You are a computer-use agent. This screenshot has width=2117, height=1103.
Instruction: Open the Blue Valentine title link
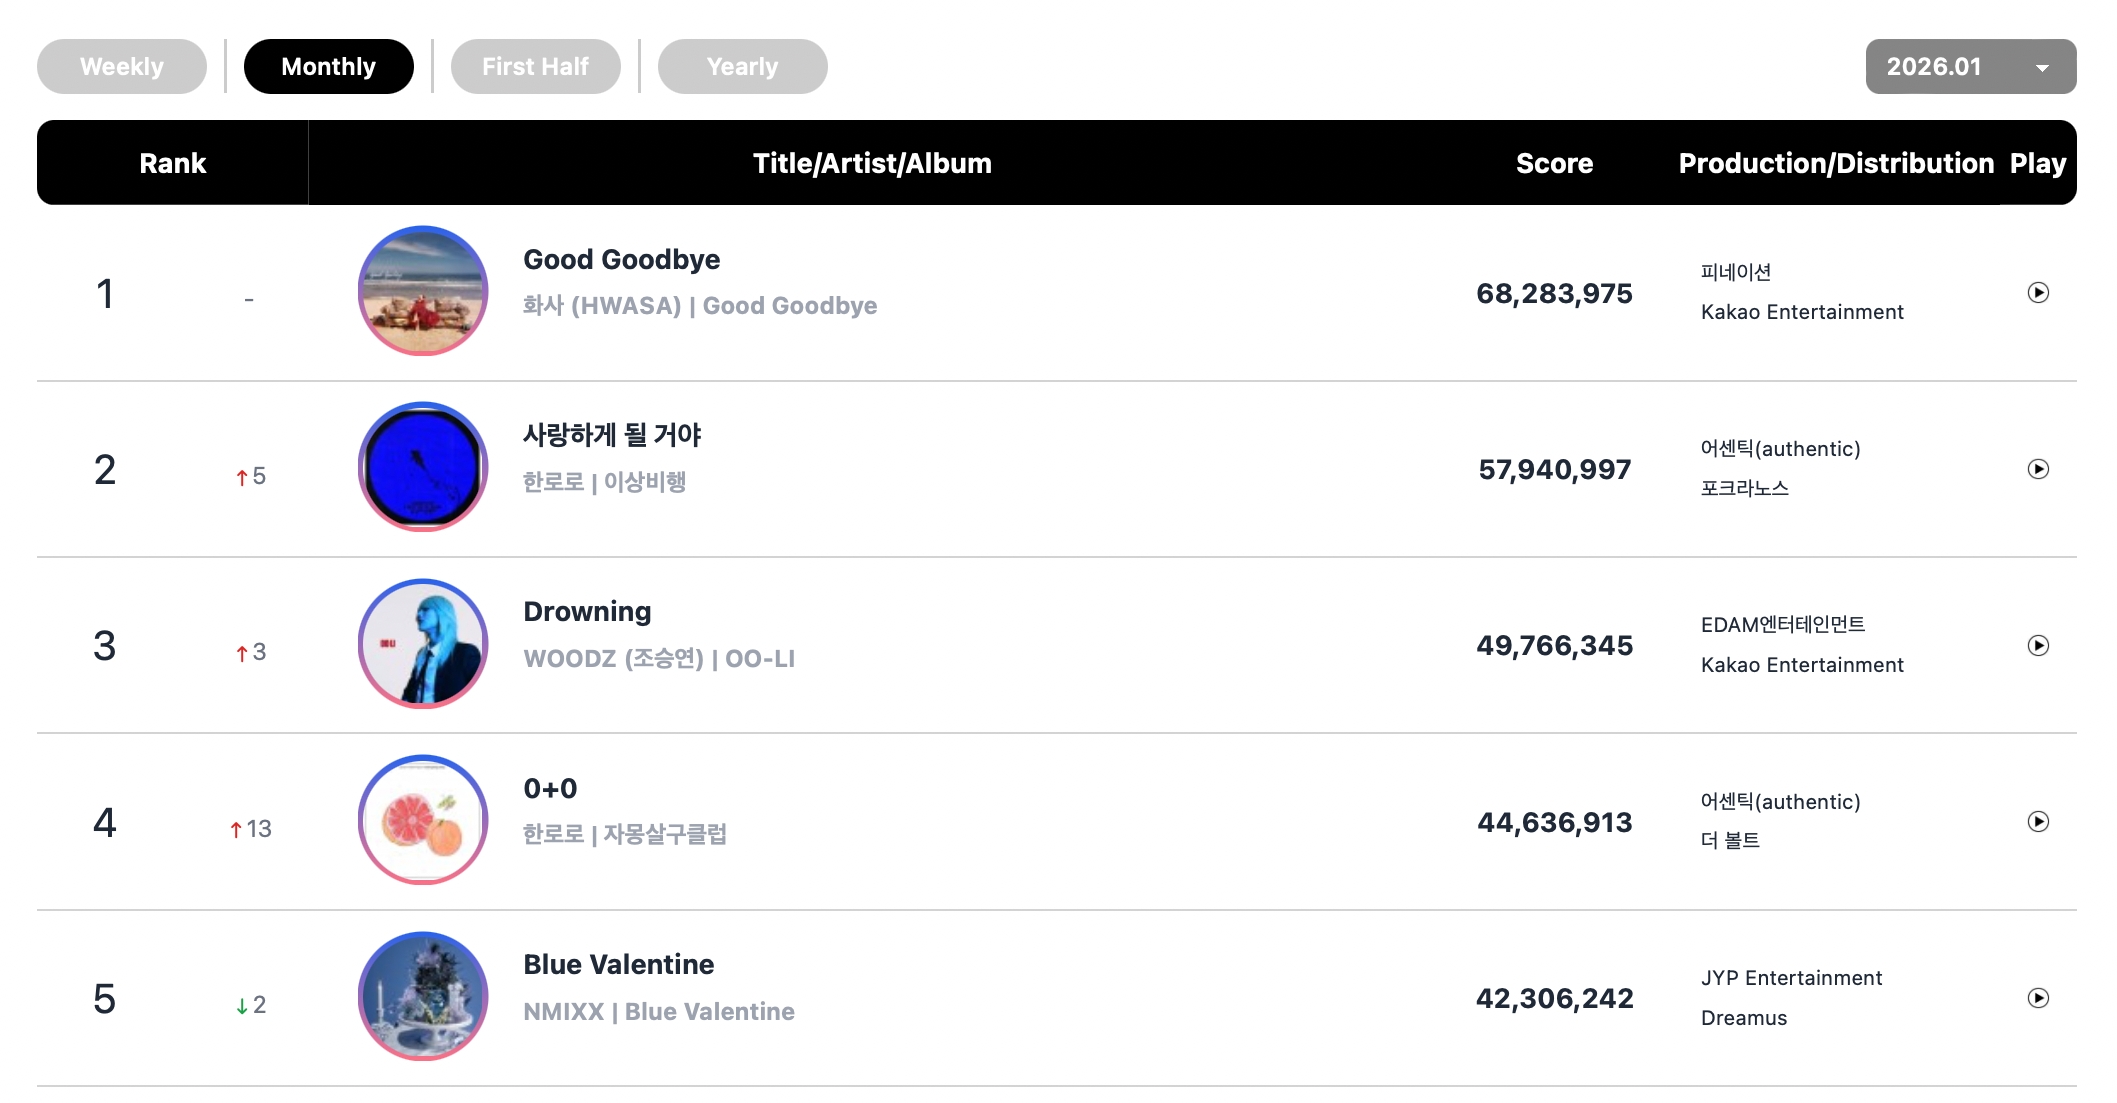[618, 965]
